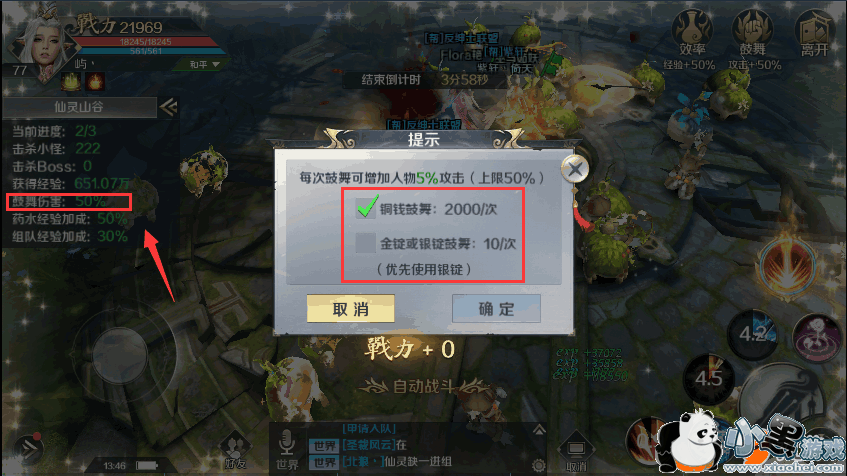Tap skill on cooldown showing 4.5
847x476 pixels.
click(x=708, y=378)
